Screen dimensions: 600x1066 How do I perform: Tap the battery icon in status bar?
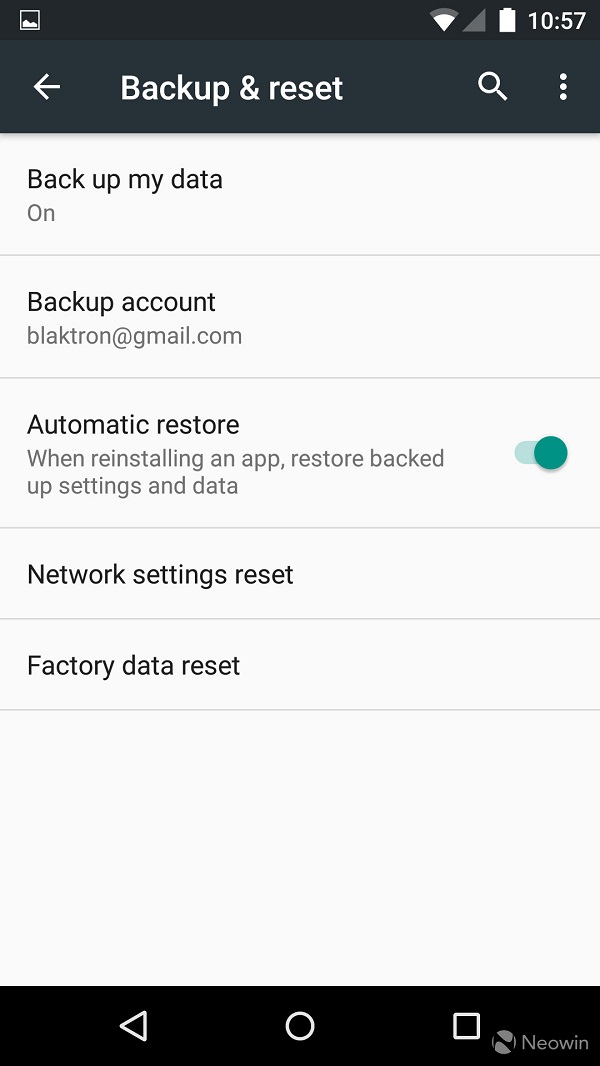(x=507, y=20)
